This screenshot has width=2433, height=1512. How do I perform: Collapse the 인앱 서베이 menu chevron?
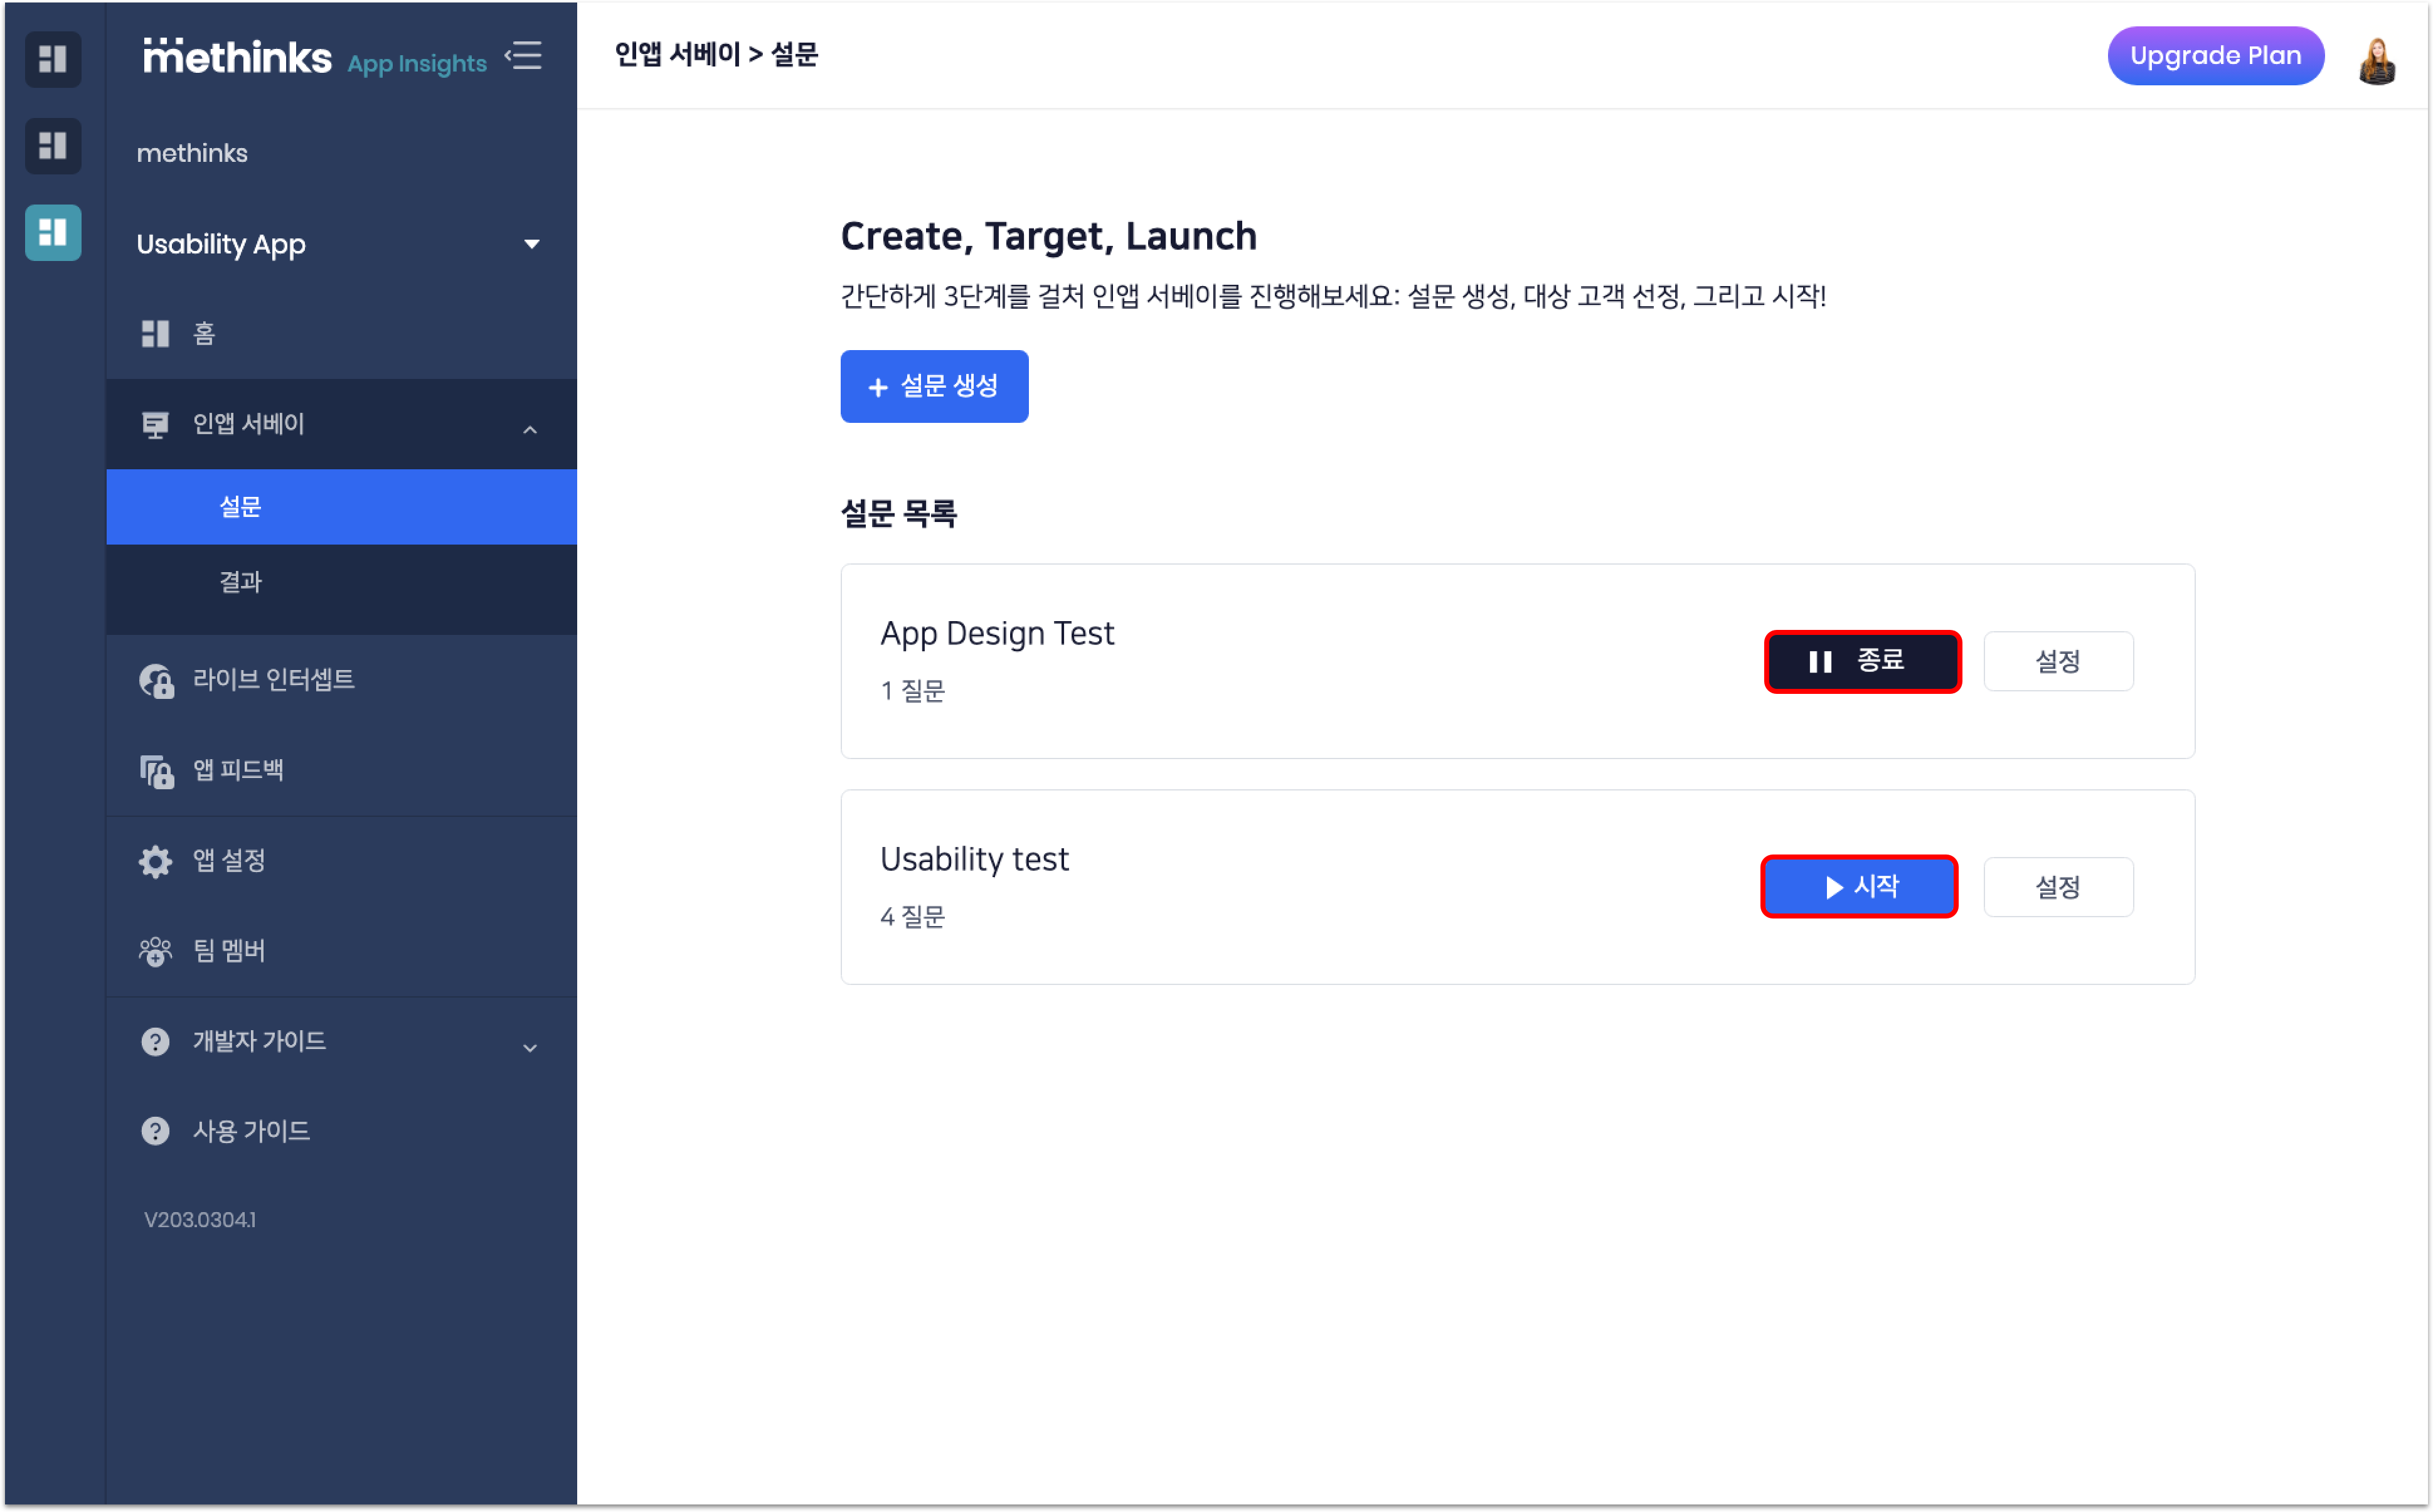point(530,430)
